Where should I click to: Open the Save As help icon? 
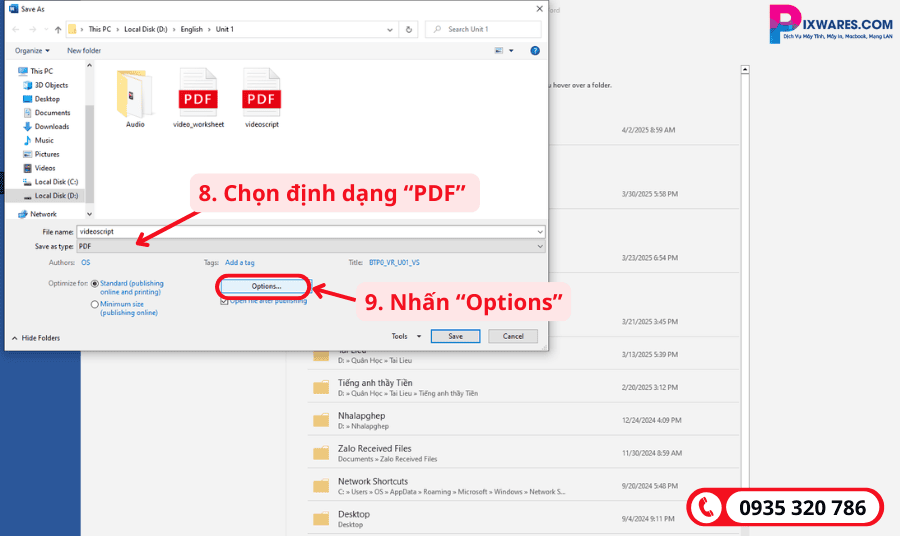coord(535,50)
